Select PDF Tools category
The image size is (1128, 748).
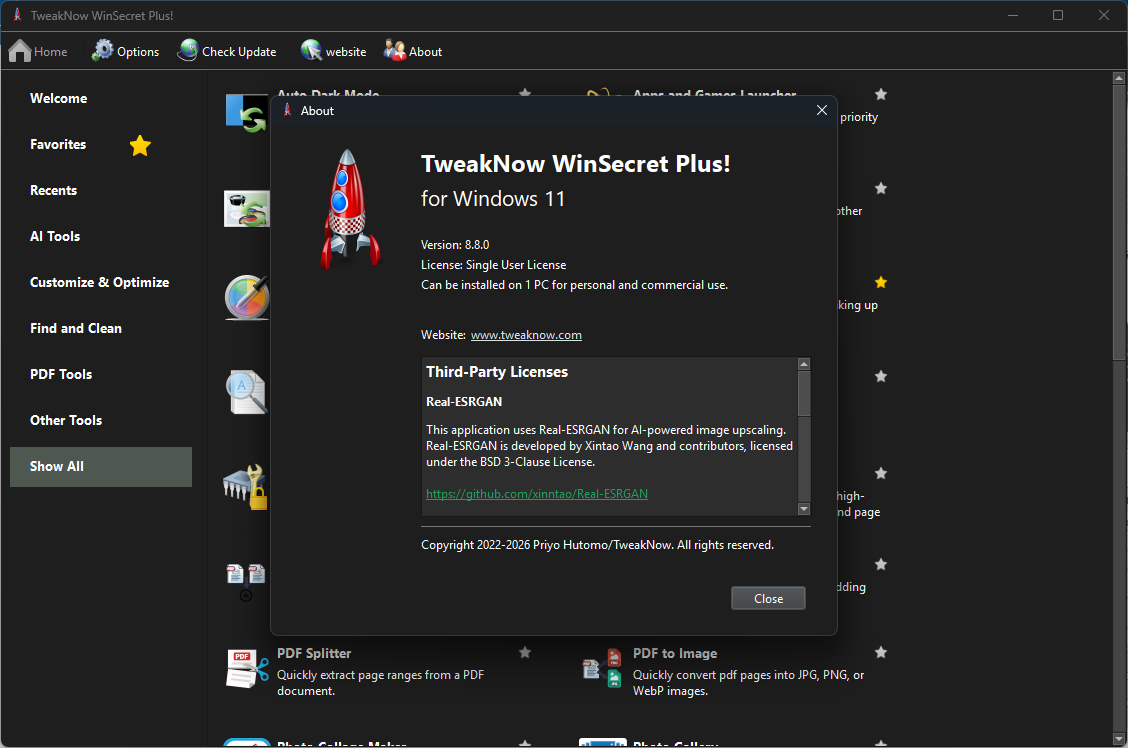click(x=101, y=375)
